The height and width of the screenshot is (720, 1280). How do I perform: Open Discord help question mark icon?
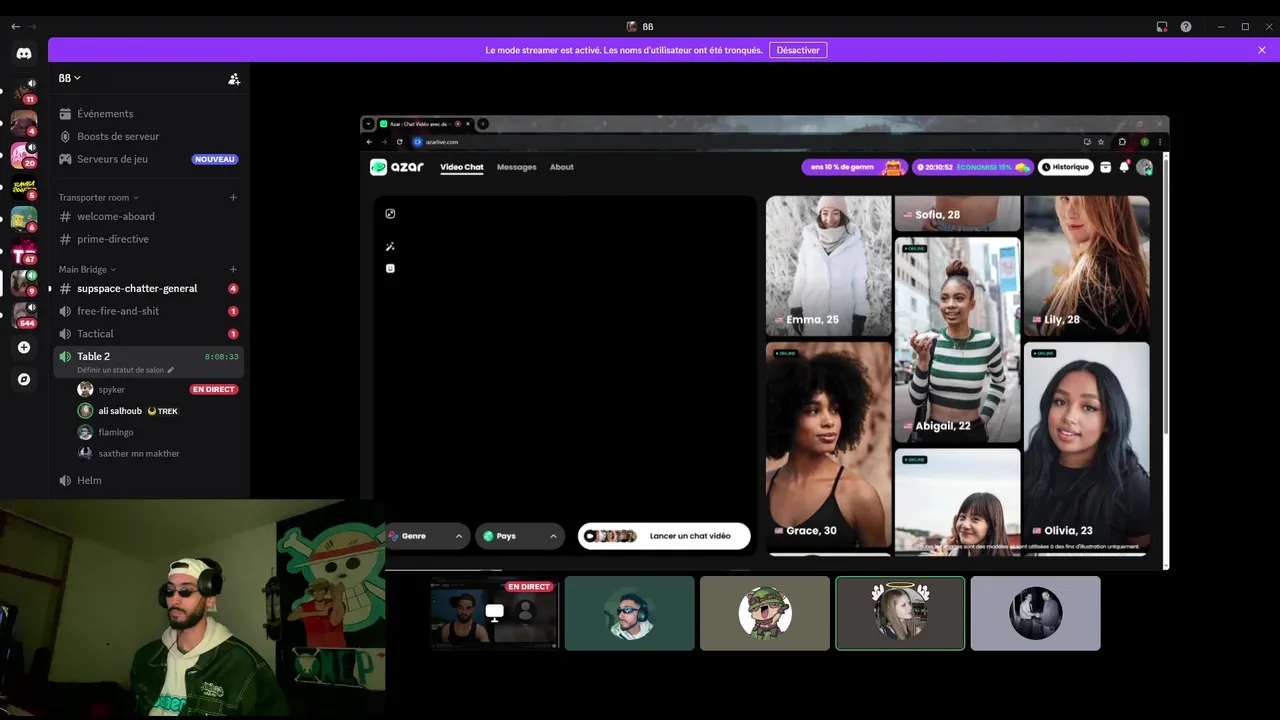1186,27
